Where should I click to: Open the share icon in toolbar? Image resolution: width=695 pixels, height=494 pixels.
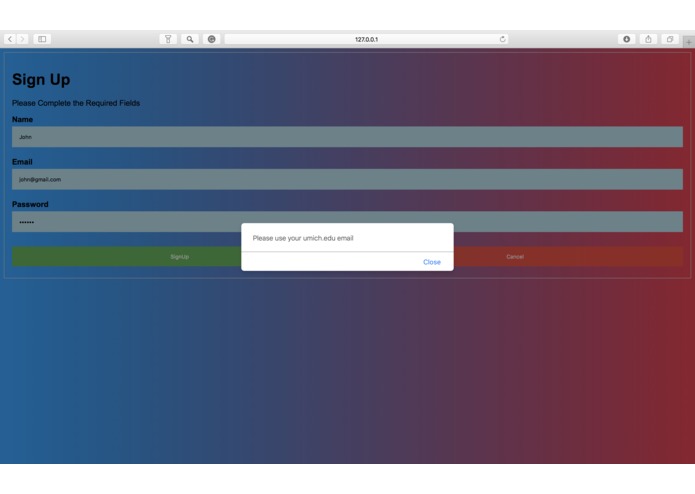[x=648, y=39]
